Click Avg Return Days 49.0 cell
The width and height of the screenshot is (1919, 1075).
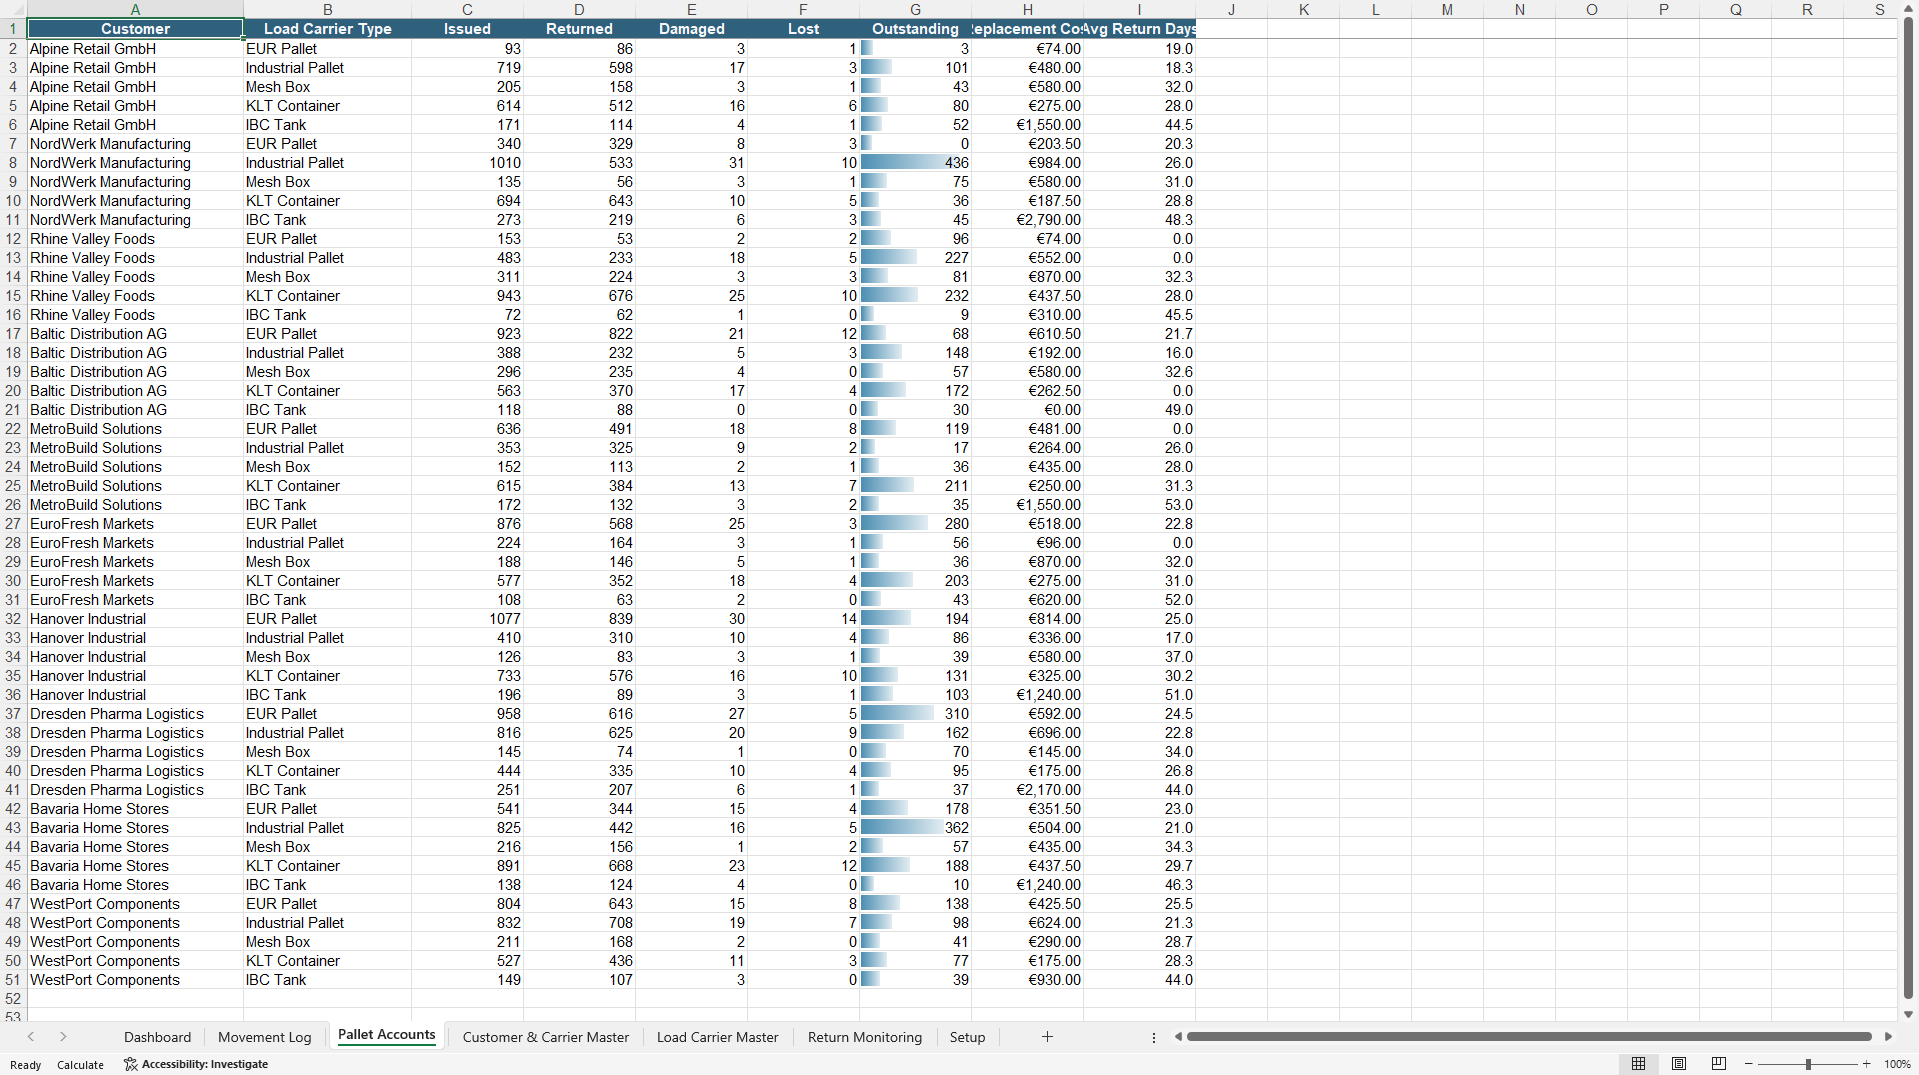pos(1139,410)
